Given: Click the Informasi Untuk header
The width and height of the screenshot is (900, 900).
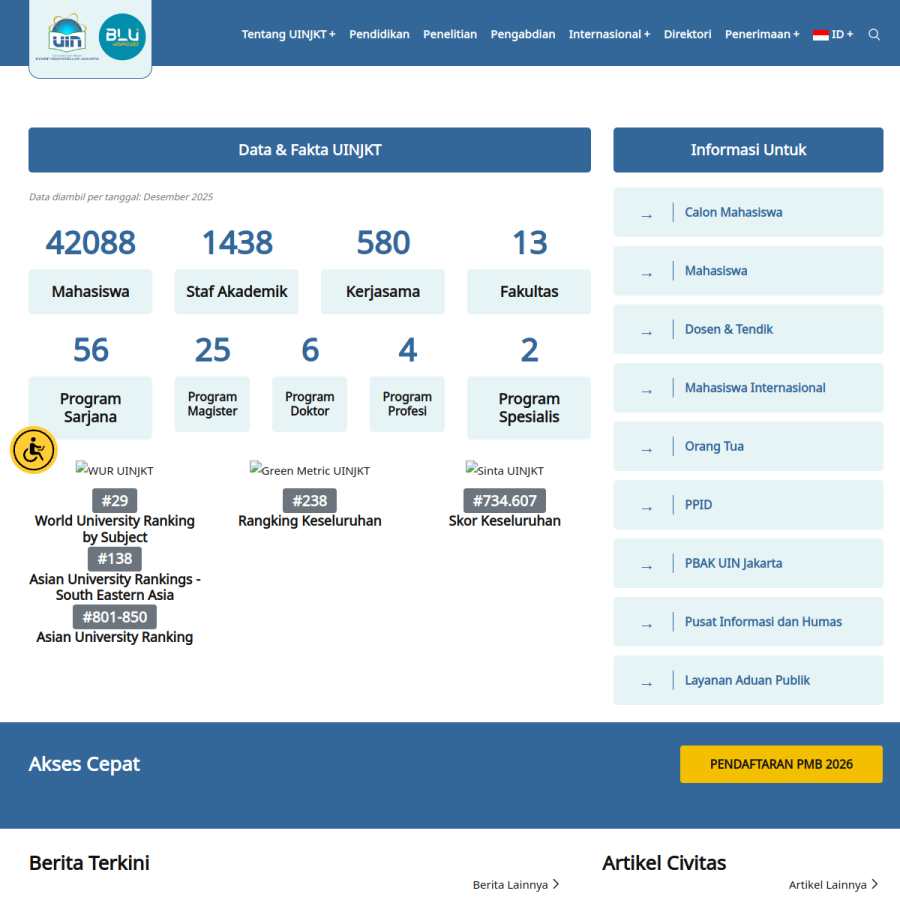Looking at the screenshot, I should pyautogui.click(x=748, y=150).
